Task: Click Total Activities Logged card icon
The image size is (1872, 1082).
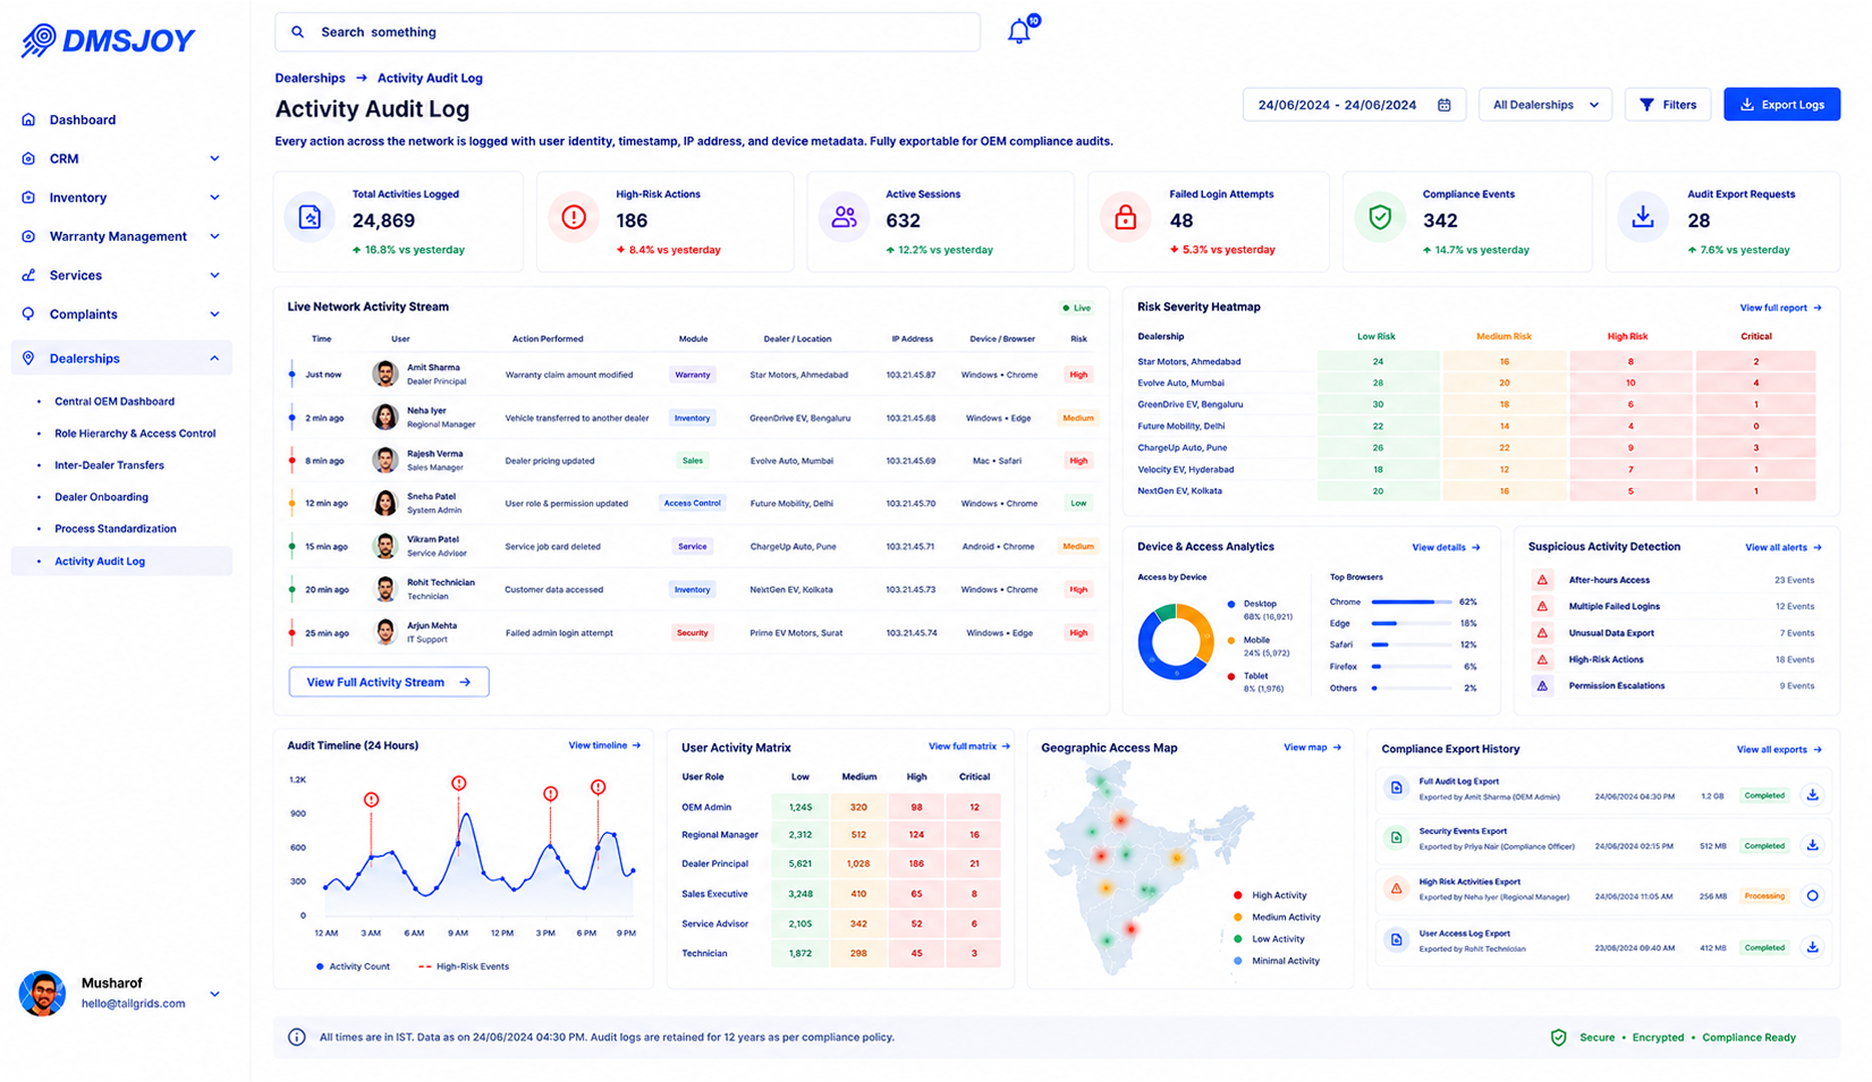Action: (309, 217)
